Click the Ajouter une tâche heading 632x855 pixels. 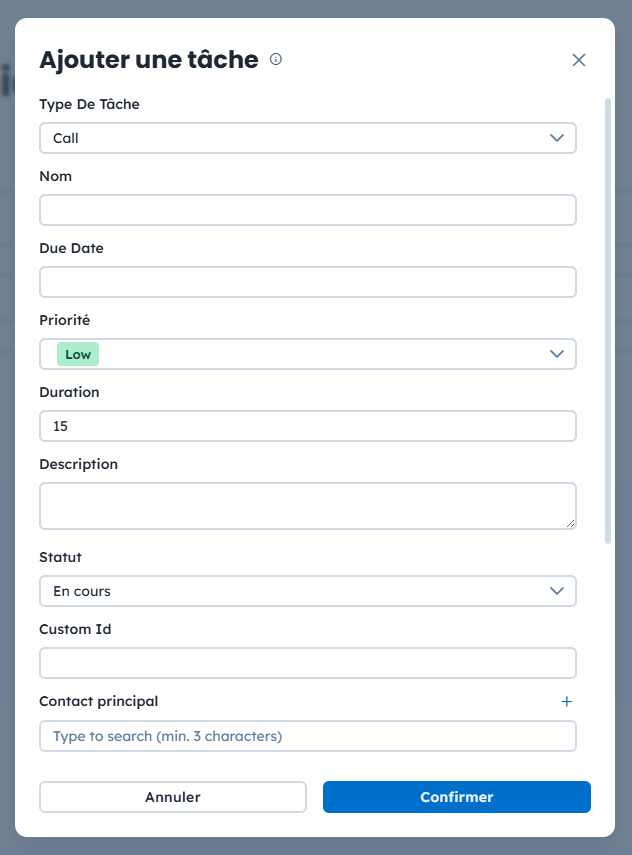point(148,59)
